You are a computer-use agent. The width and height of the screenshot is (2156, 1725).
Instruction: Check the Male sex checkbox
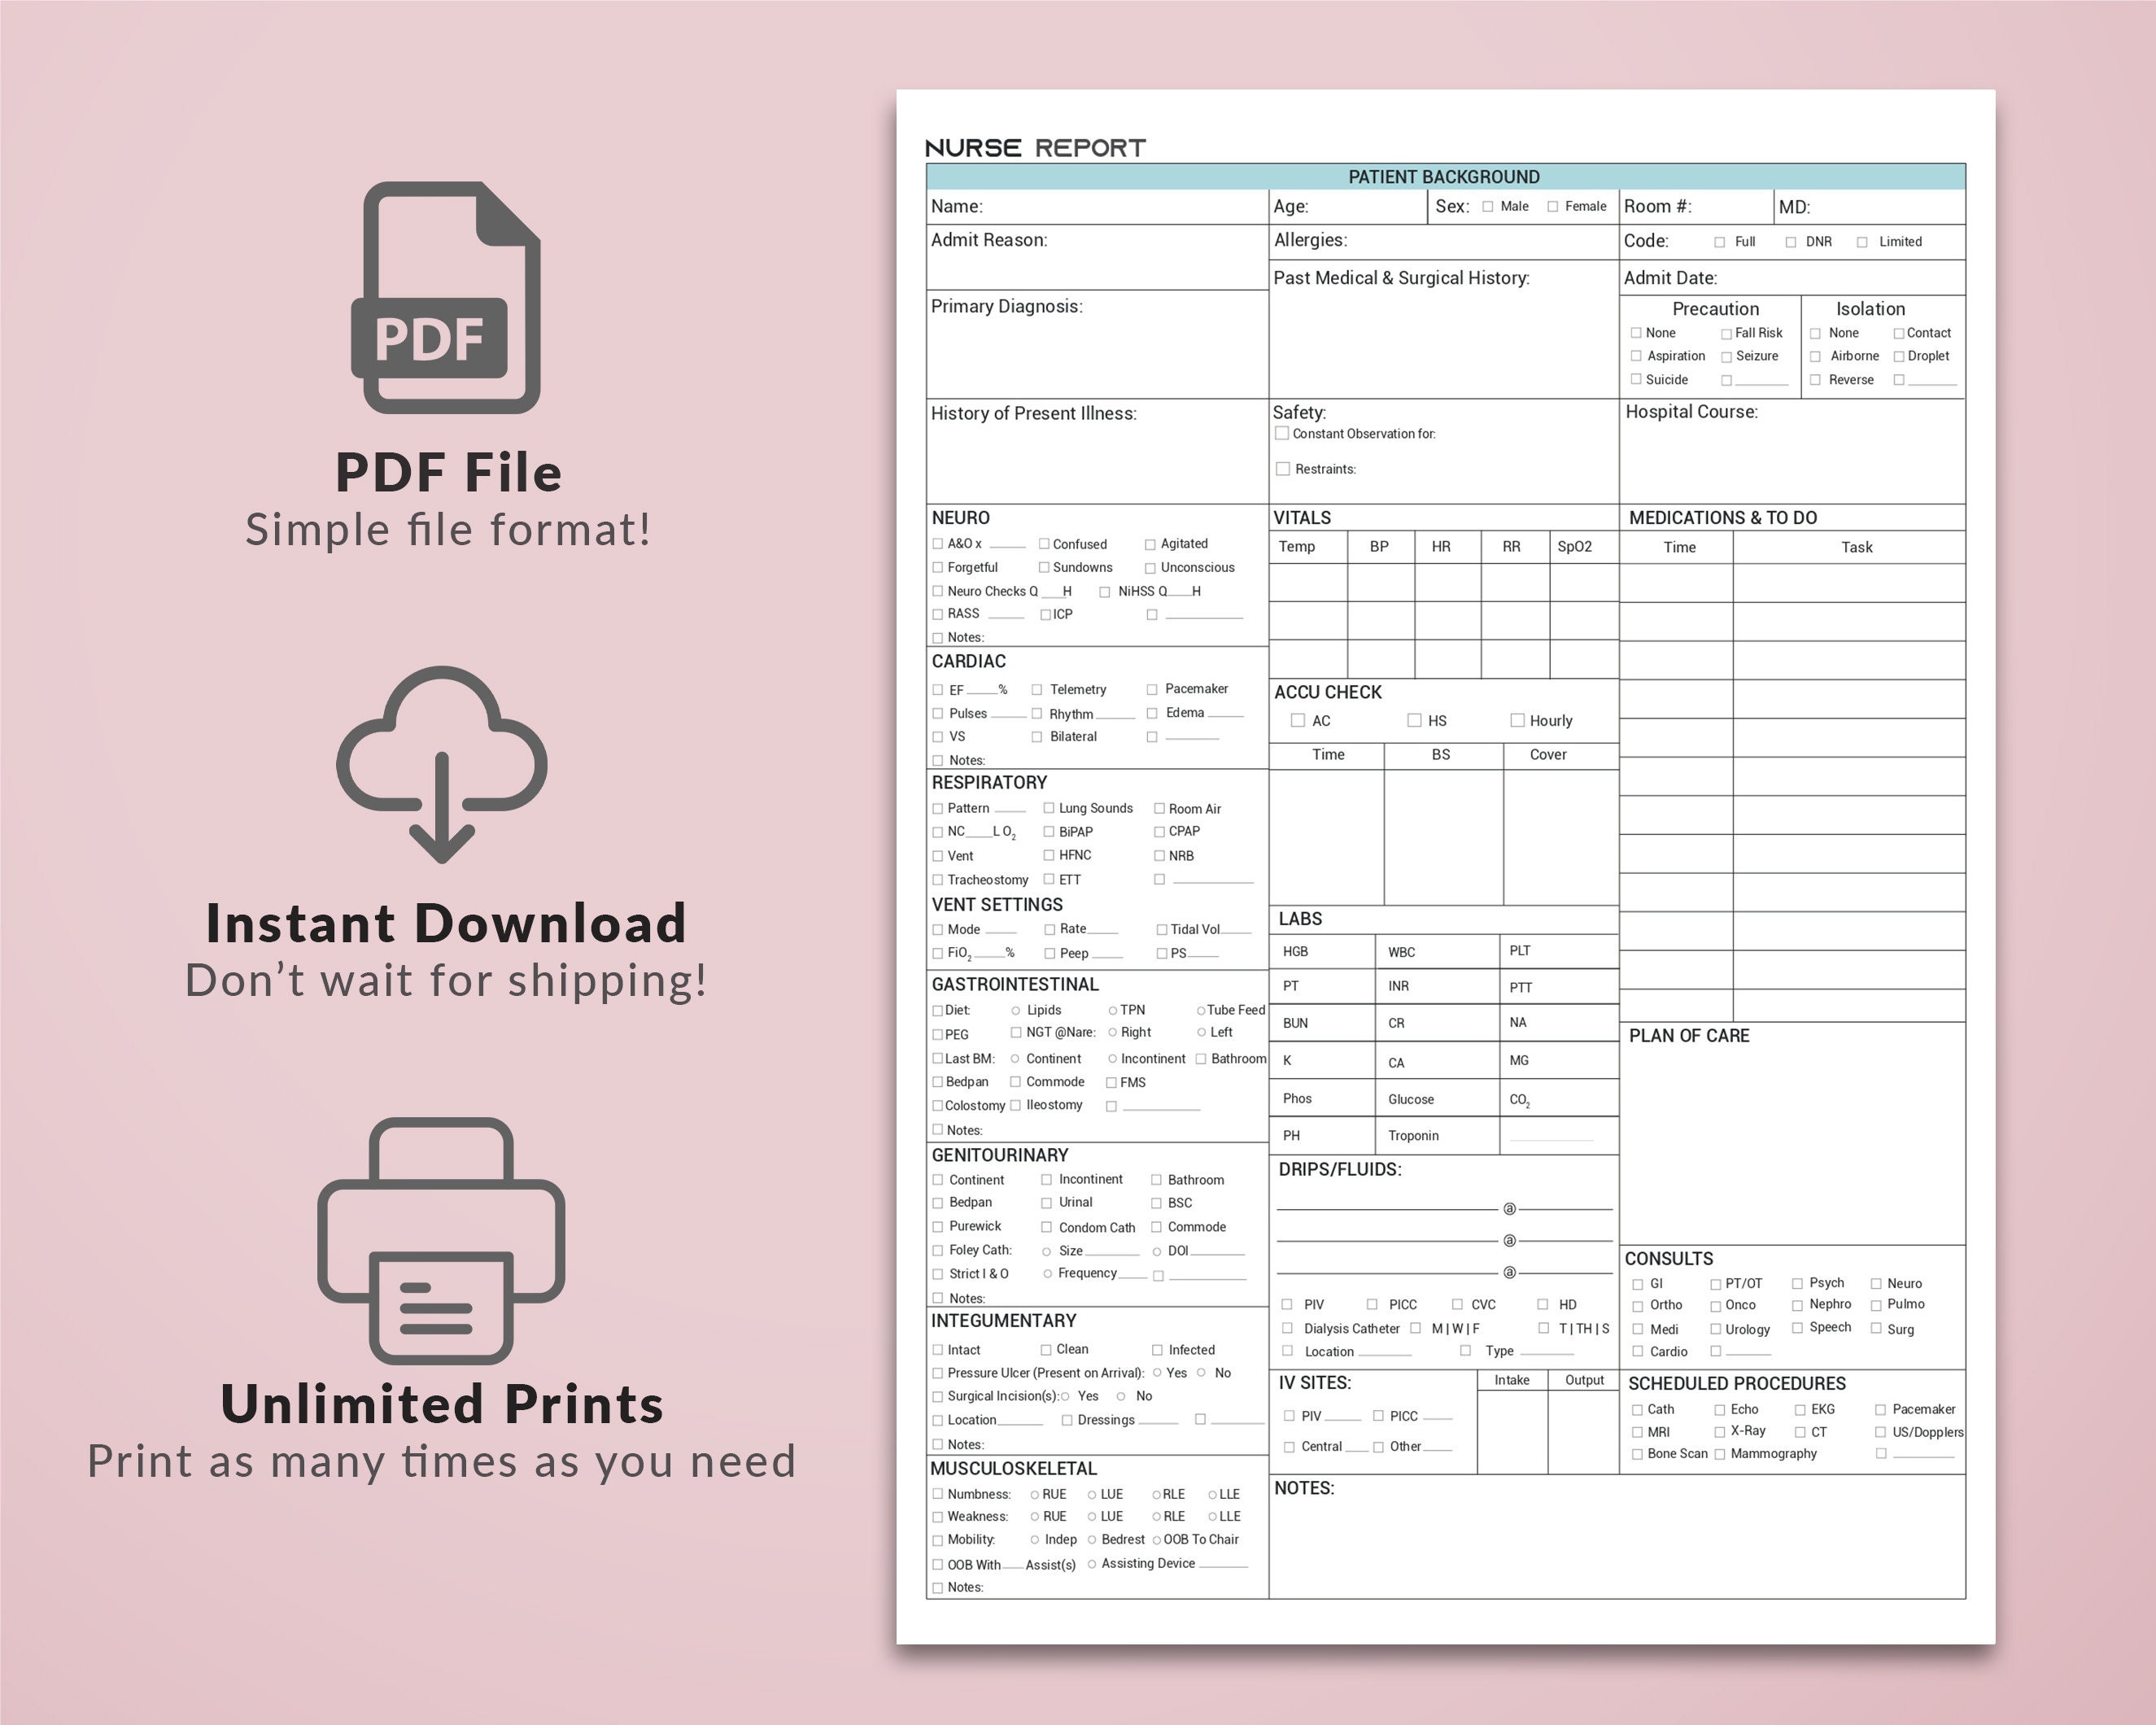(1489, 206)
